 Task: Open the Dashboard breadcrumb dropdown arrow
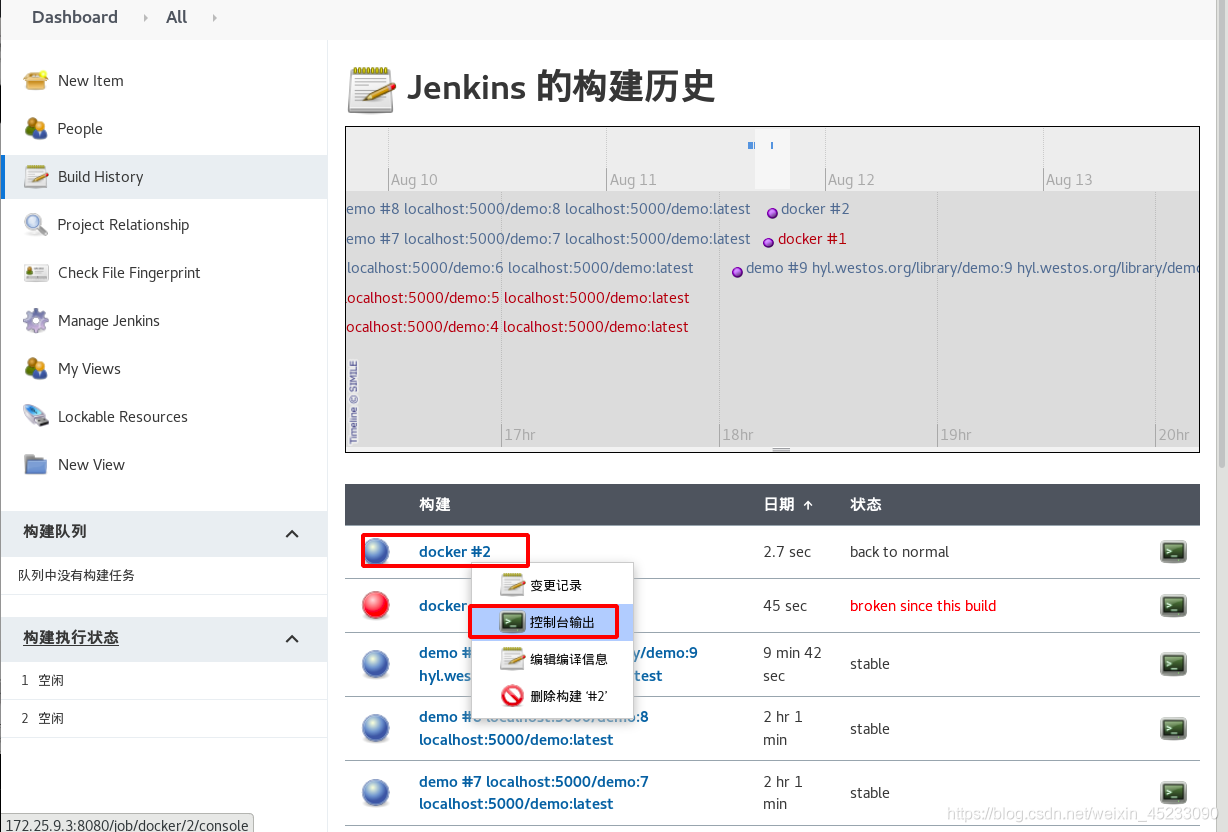point(148,18)
